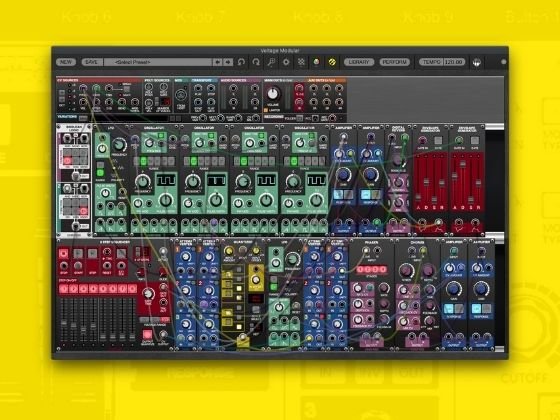The width and height of the screenshot is (560, 420).
Task: Click the Tempo value field showing 120.00
Action: coord(454,62)
